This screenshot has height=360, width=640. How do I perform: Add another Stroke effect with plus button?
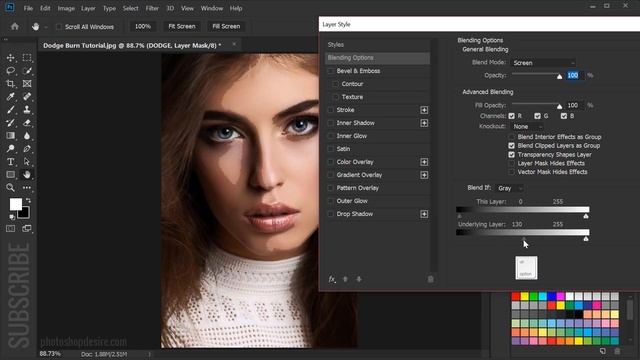point(424,110)
